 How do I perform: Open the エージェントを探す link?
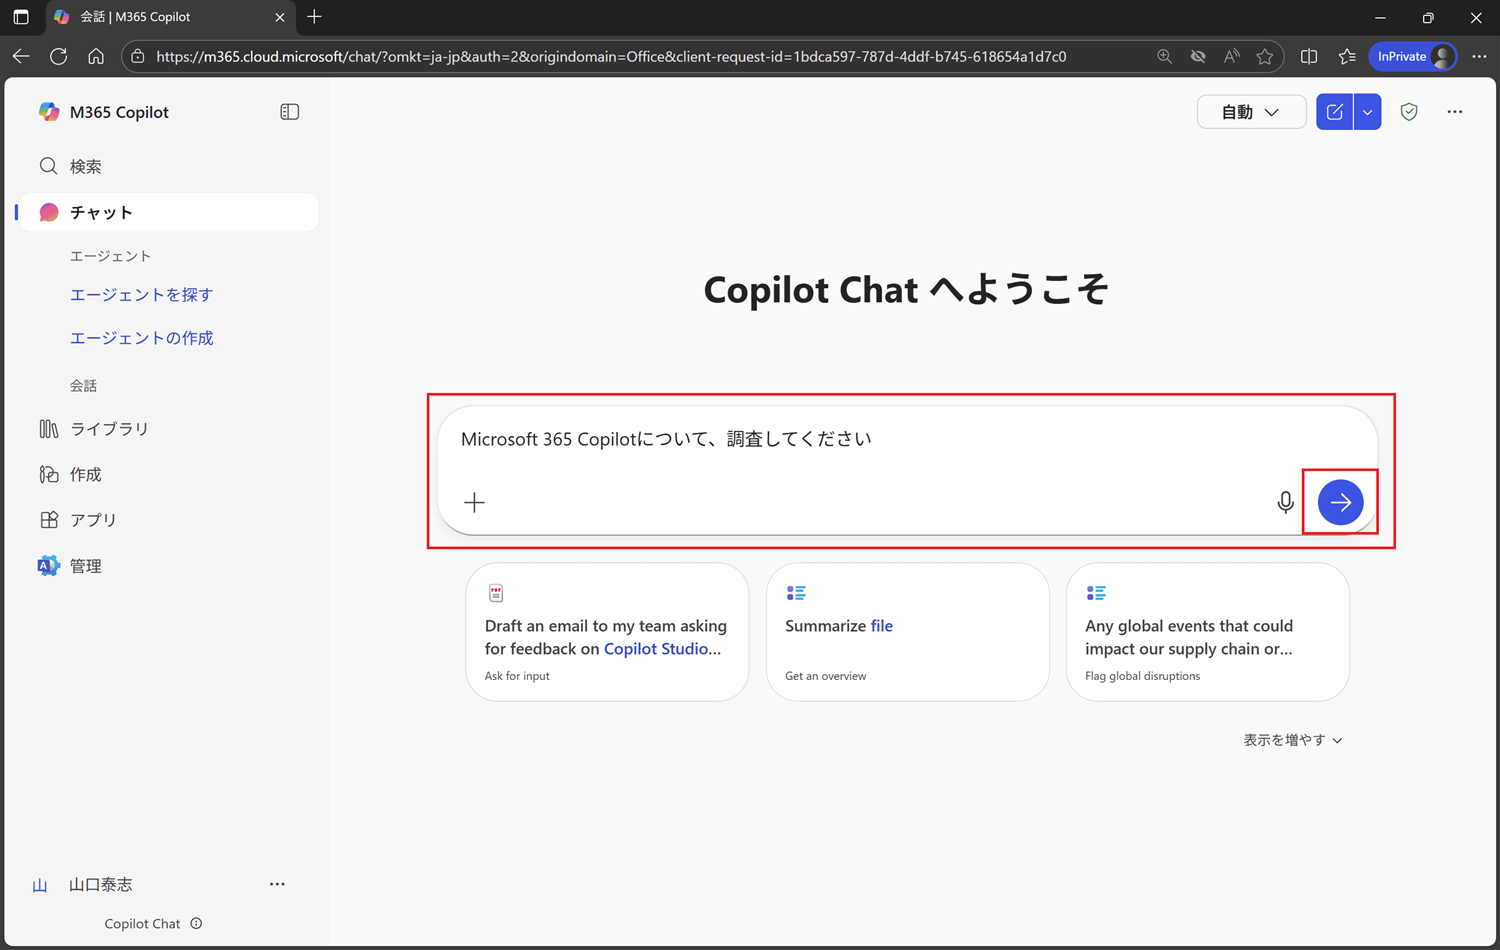coord(141,295)
